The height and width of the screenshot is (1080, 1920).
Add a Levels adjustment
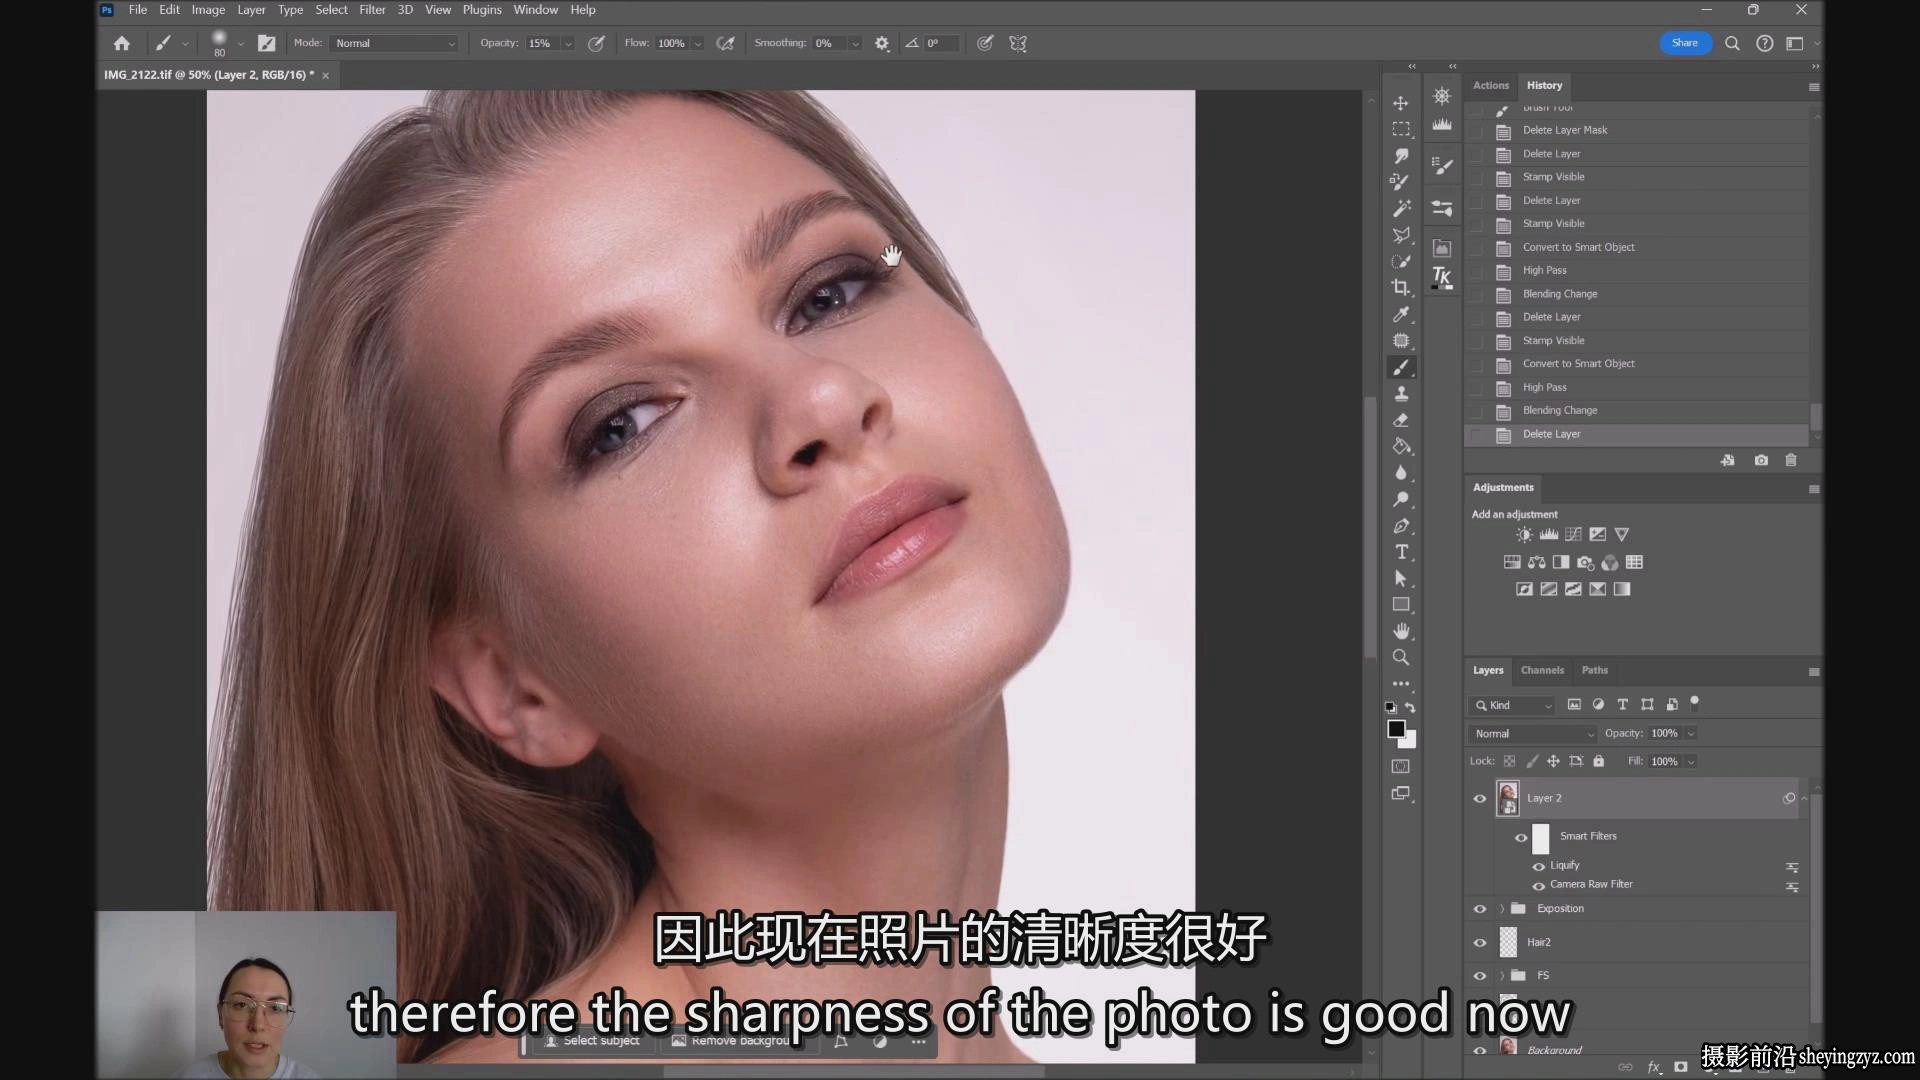1549,534
